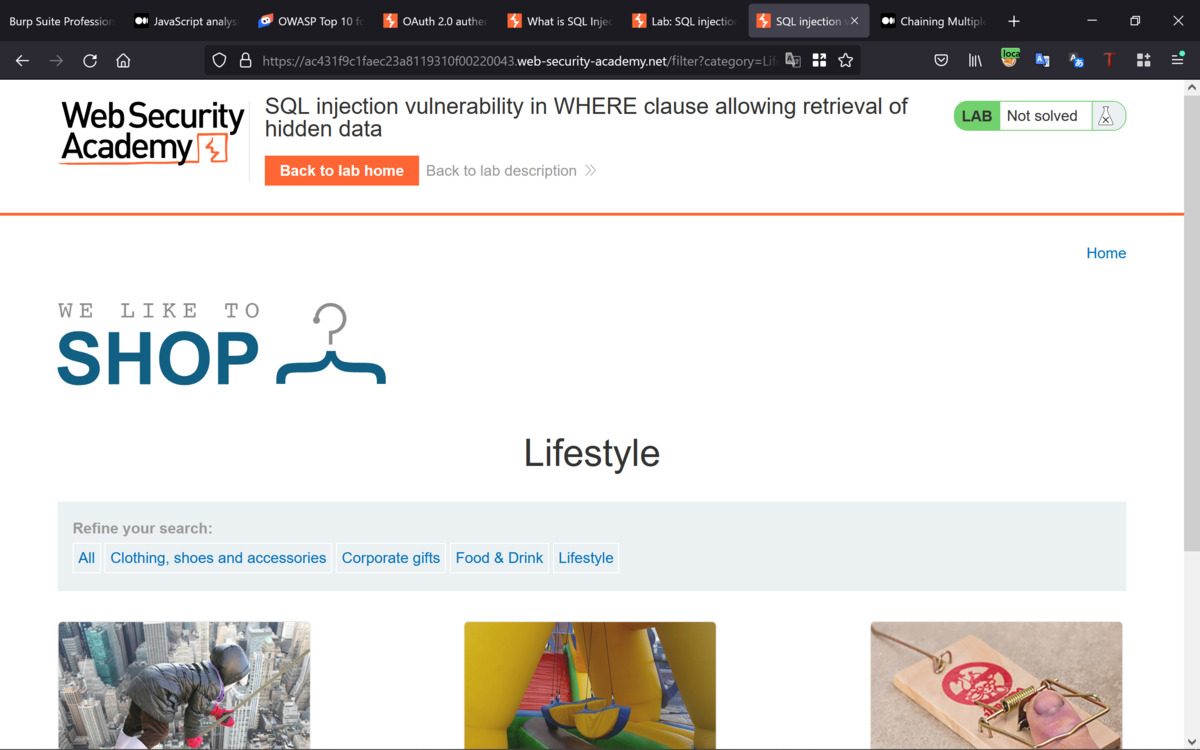
Task: Filter by Corporate gifts category
Action: pos(391,558)
